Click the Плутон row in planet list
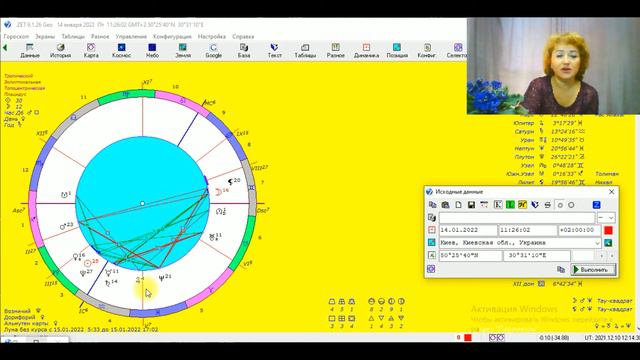 click(x=548, y=157)
